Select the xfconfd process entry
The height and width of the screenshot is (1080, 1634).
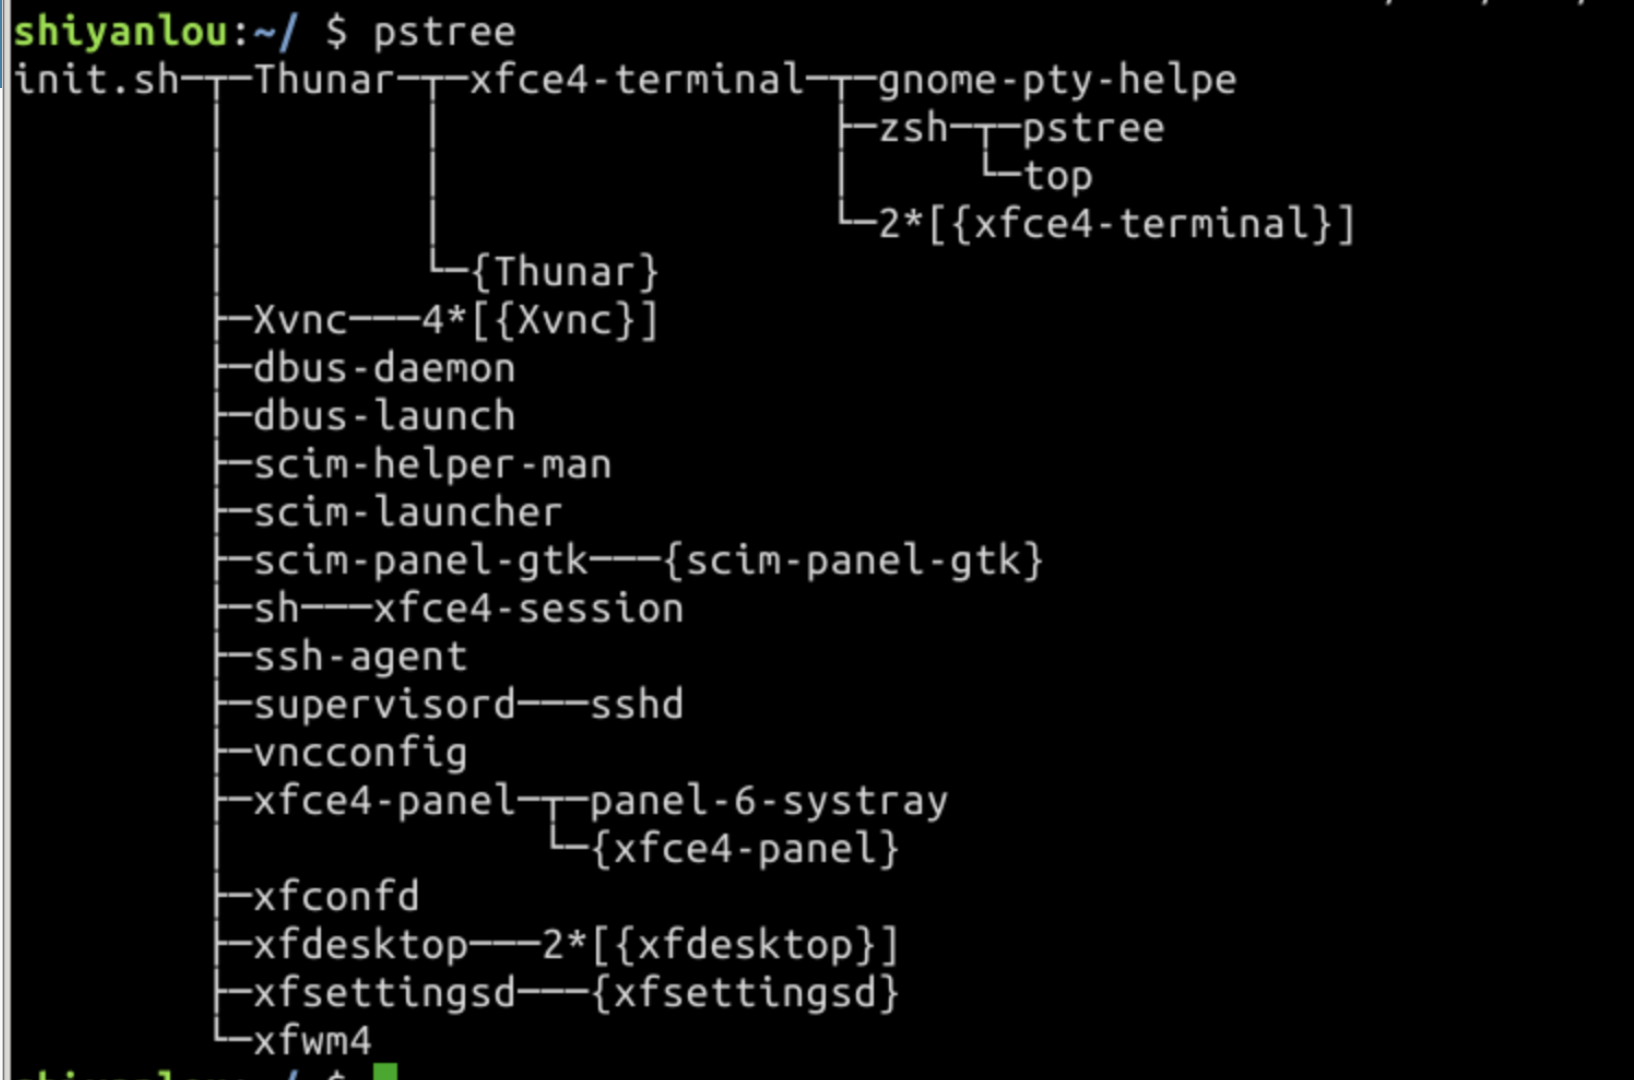(336, 897)
